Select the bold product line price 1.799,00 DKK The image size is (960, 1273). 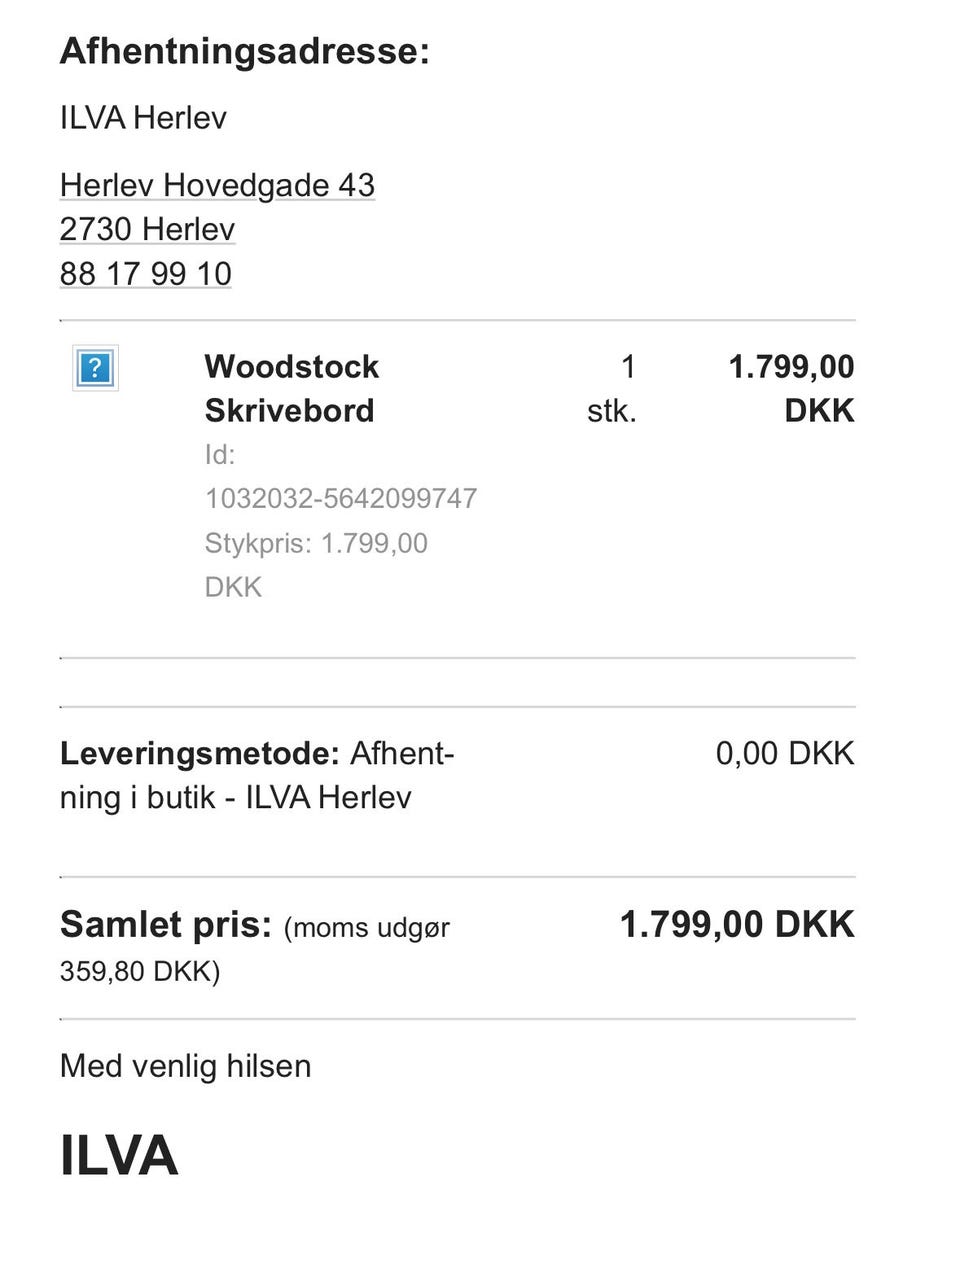coord(791,388)
